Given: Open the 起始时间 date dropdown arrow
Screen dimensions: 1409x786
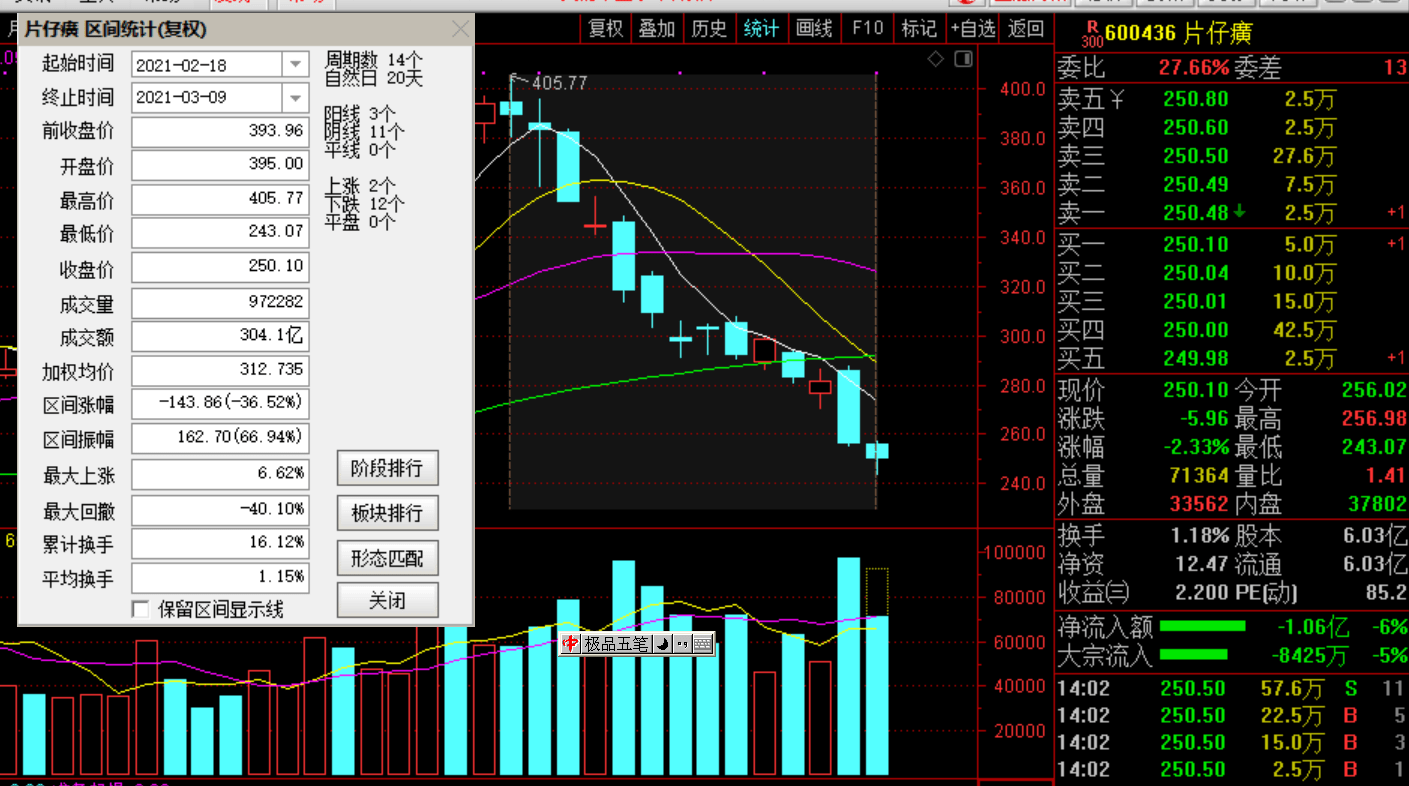Looking at the screenshot, I should (296, 65).
